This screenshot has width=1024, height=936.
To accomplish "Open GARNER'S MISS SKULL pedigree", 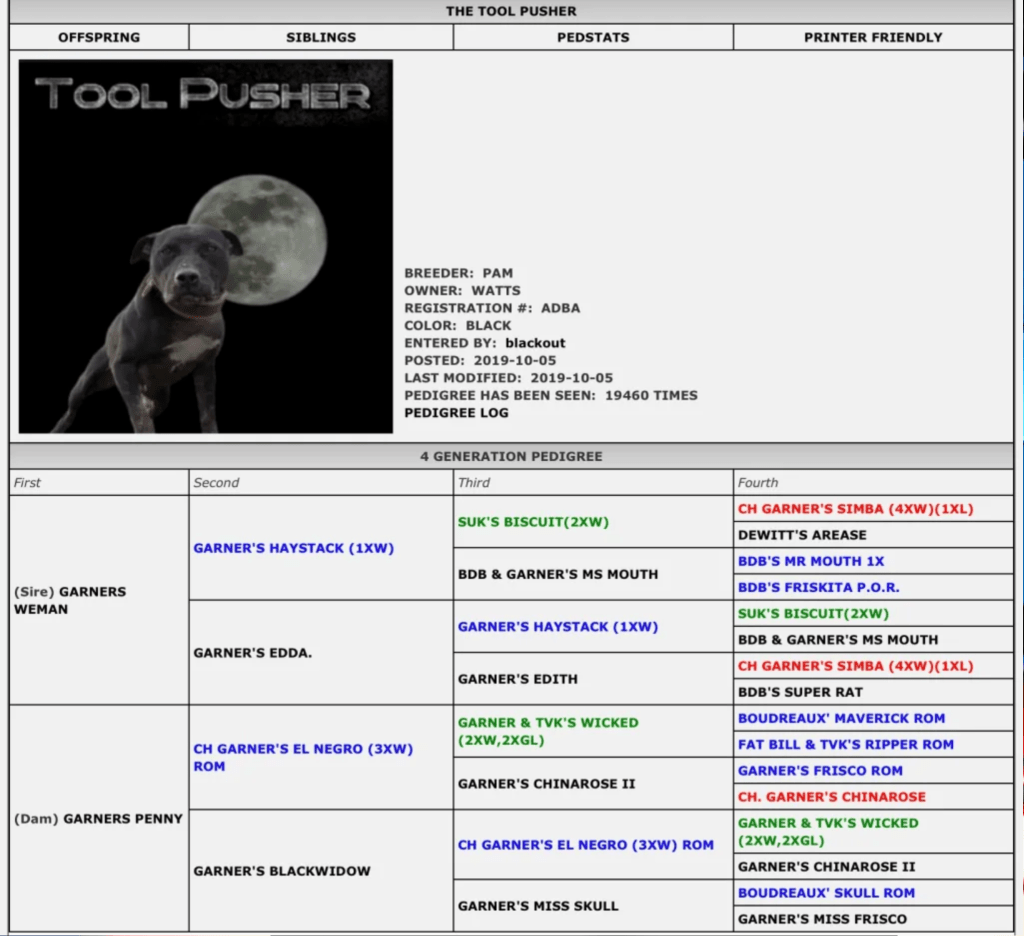I will tap(538, 906).
